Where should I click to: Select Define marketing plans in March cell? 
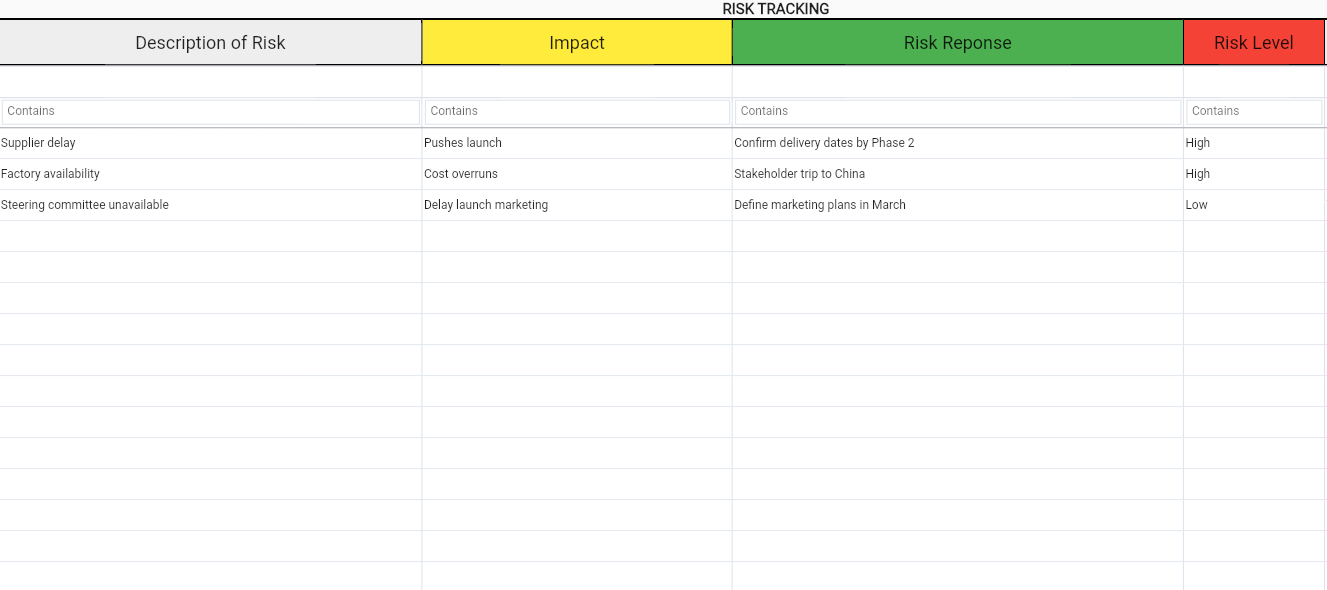(x=820, y=205)
